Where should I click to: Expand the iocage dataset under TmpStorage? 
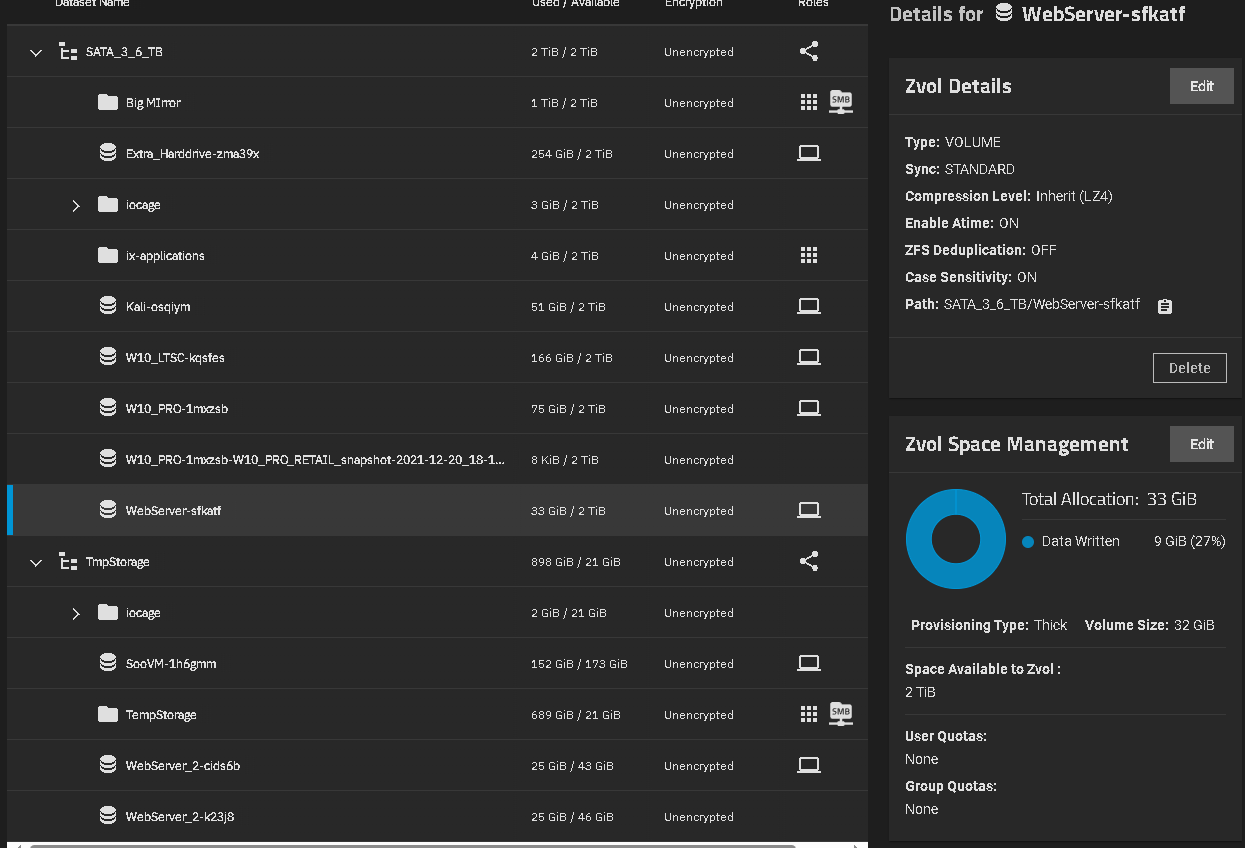[x=76, y=613]
